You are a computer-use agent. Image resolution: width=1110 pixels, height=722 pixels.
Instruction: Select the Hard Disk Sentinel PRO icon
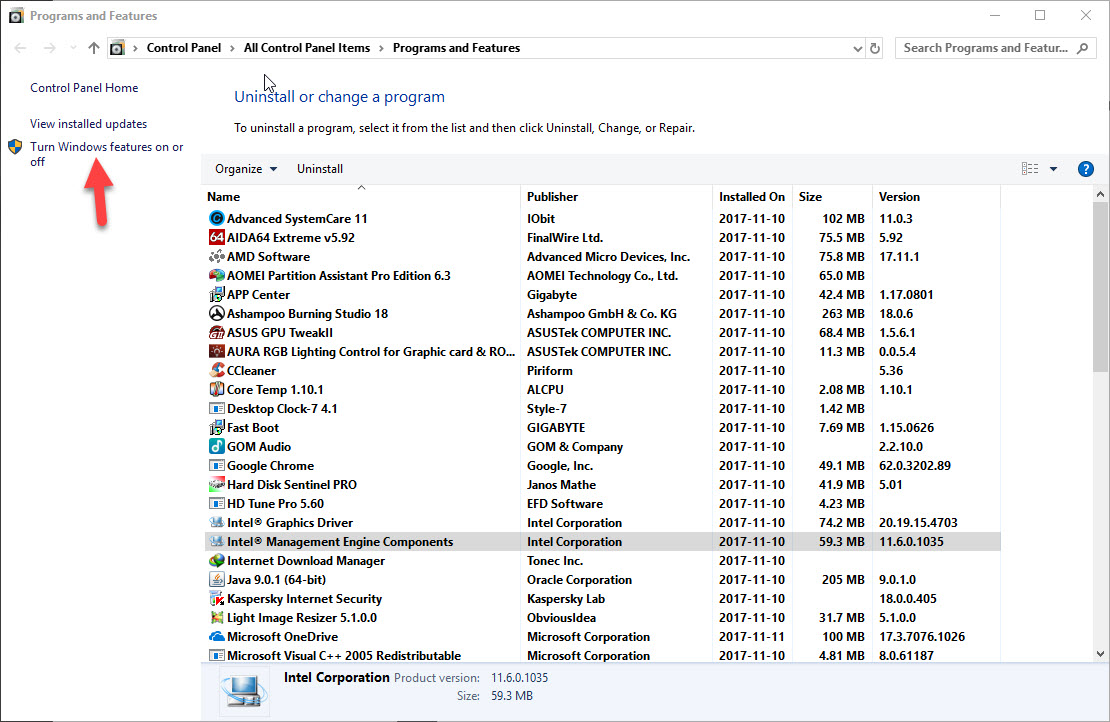pos(217,485)
